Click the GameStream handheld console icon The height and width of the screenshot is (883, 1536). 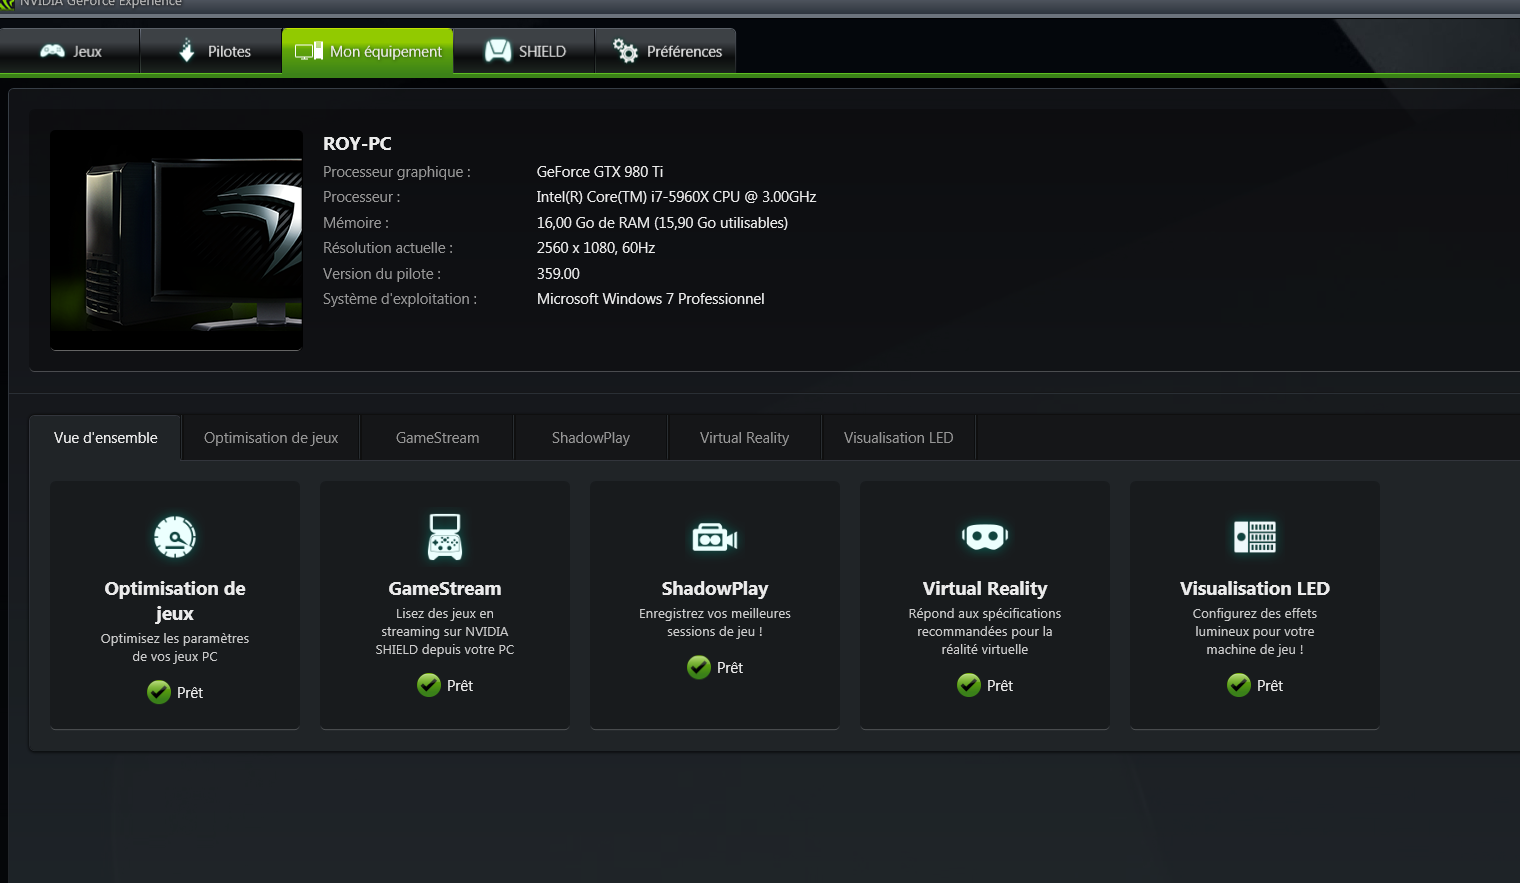click(445, 537)
